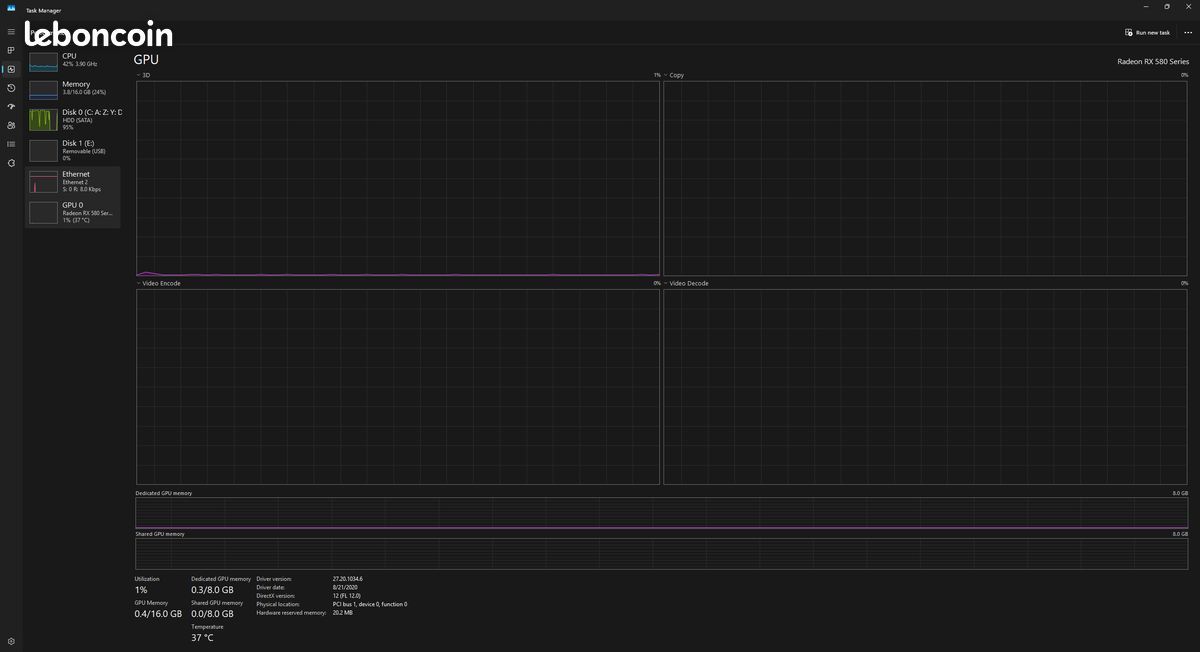The image size is (1200, 652).
Task: Click the driver date 8/21/2020
Action: click(346, 587)
